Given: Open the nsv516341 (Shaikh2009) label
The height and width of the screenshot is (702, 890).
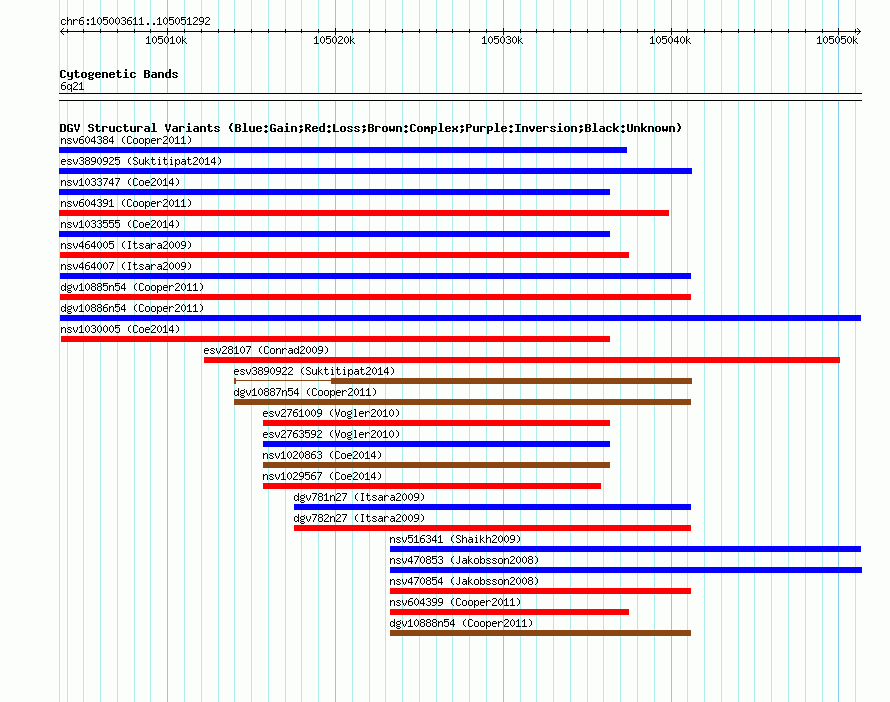Looking at the screenshot, I should [455, 539].
